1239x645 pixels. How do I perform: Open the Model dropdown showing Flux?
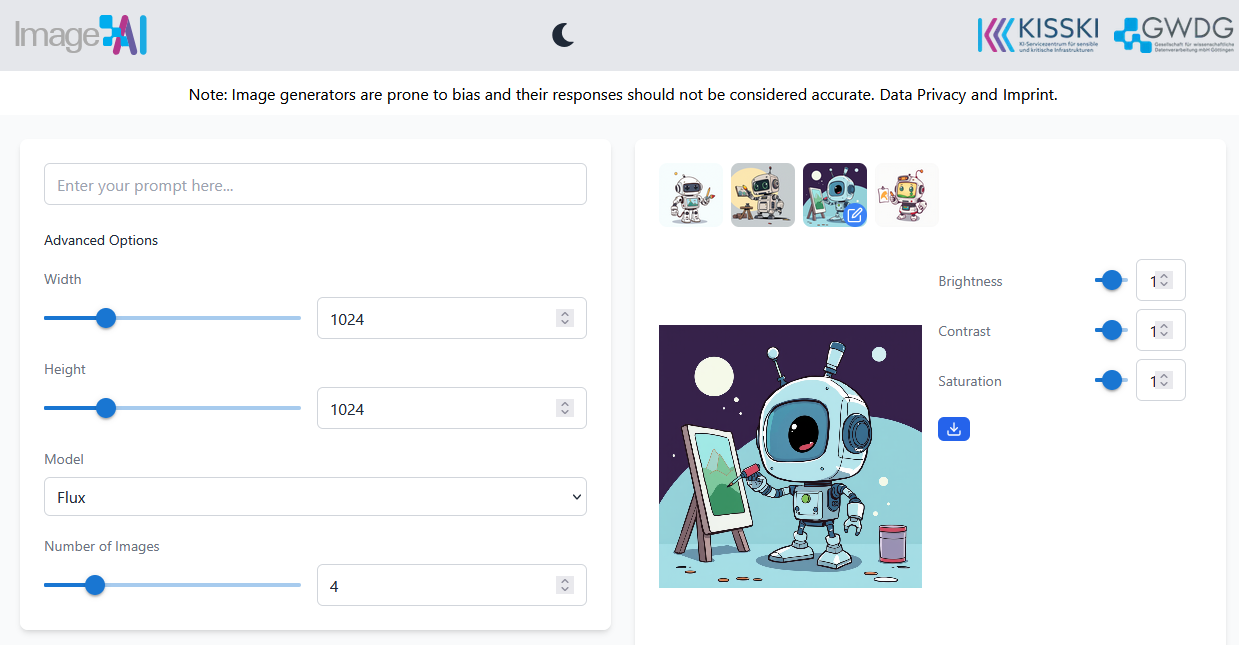coord(315,497)
